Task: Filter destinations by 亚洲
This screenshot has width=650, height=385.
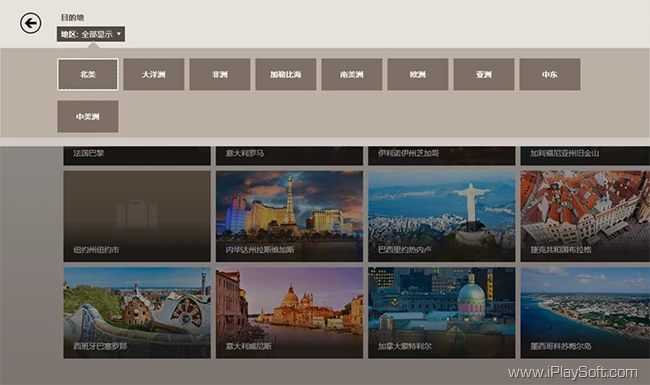Action: click(x=484, y=75)
